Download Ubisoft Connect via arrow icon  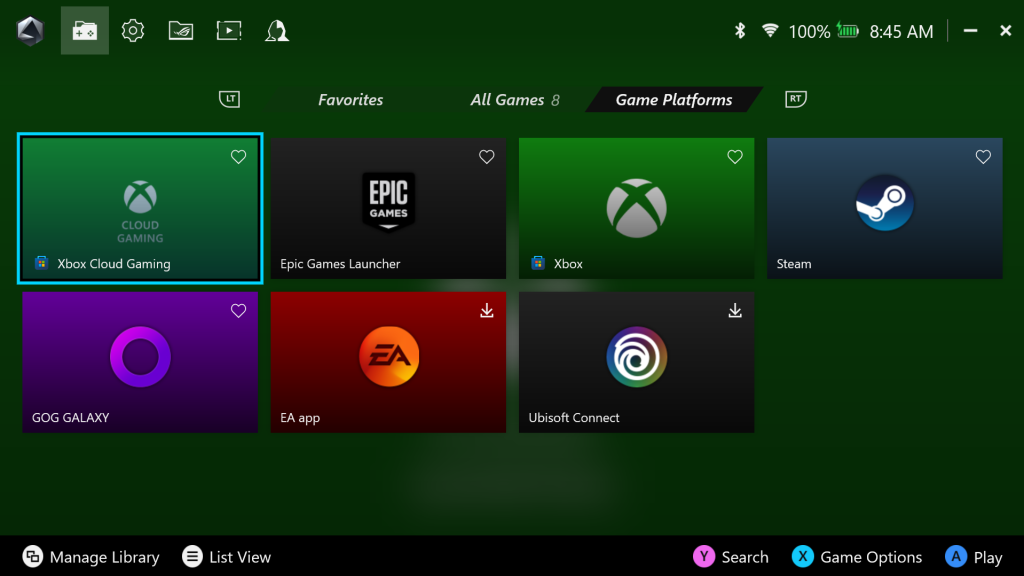[735, 311]
